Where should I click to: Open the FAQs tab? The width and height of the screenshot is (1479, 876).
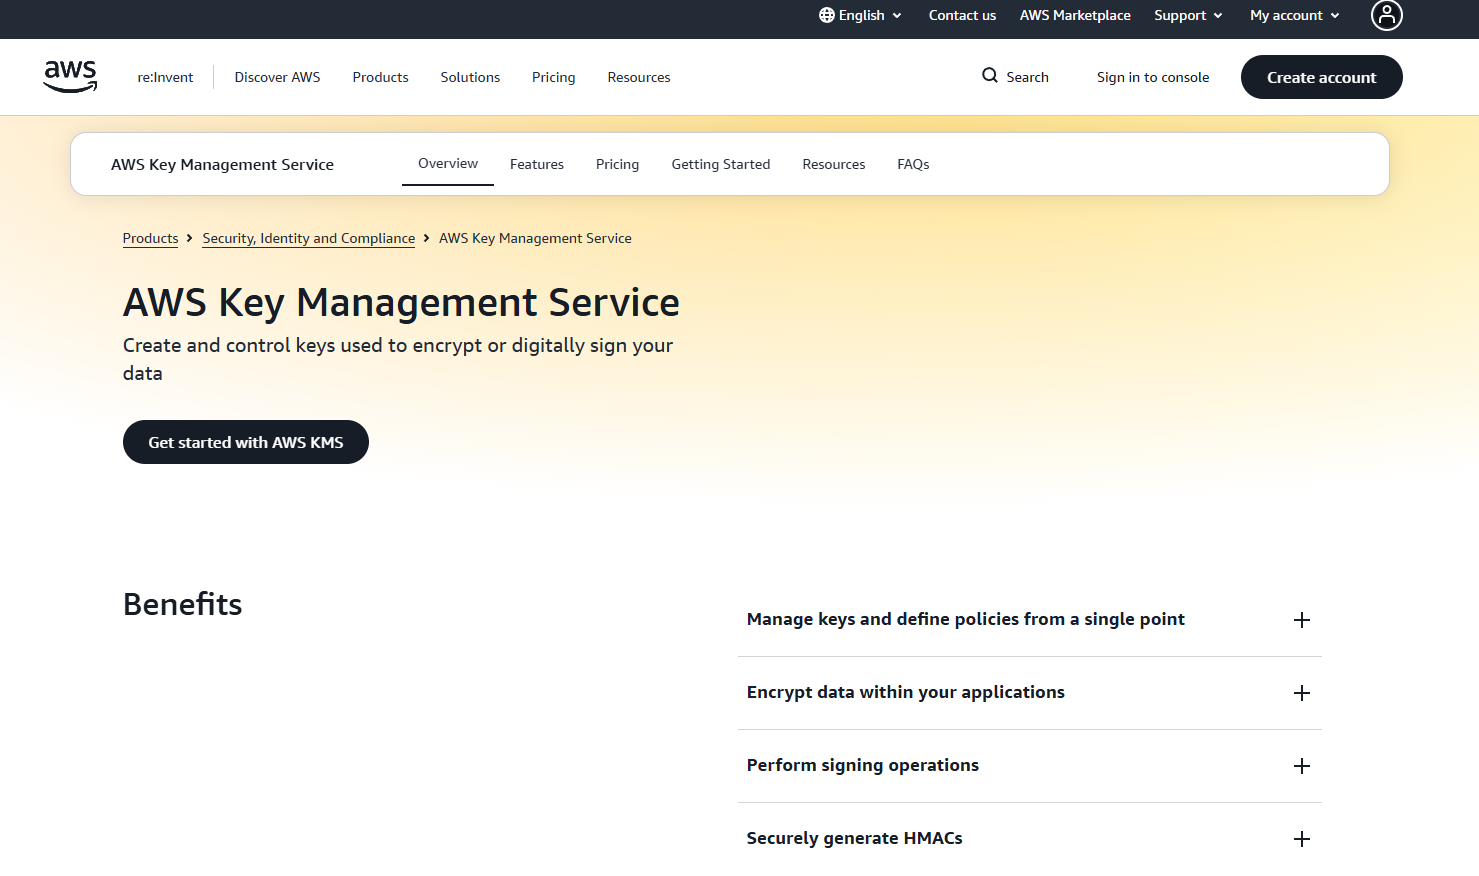tap(913, 164)
